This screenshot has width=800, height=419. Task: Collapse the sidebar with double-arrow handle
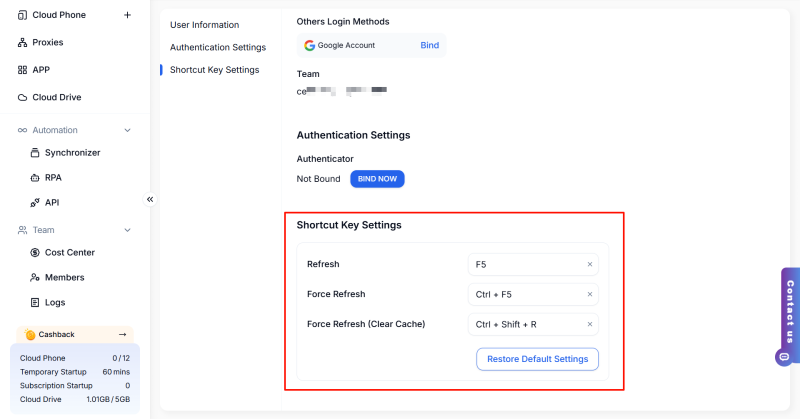[150, 199]
